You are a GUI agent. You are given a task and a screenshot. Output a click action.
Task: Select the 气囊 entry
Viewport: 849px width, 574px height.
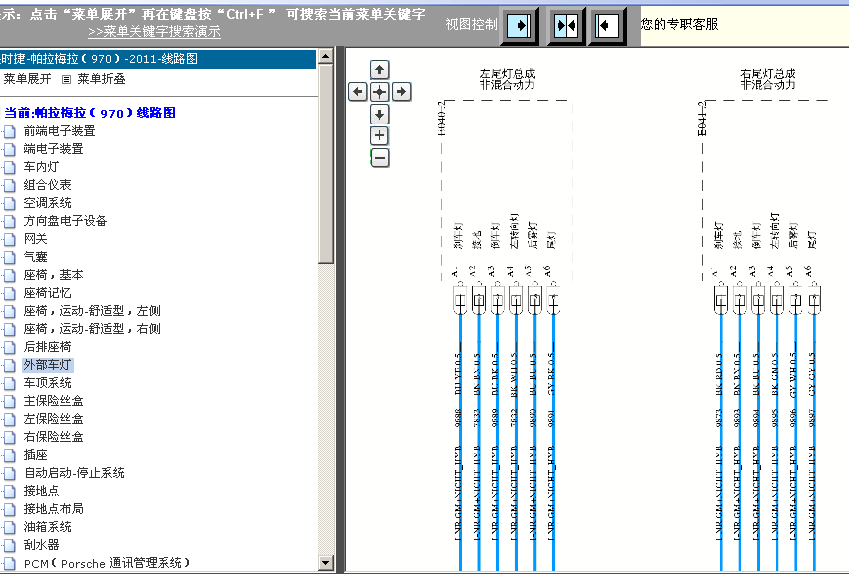[x=35, y=257]
